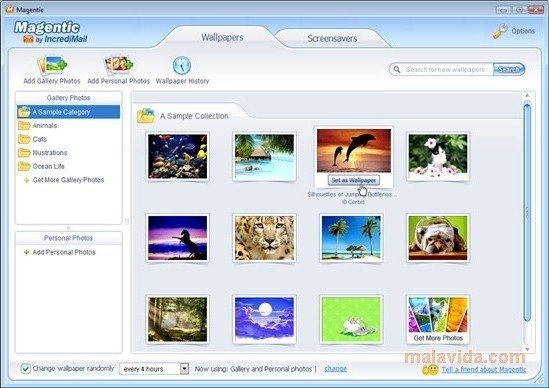This screenshot has height=388, width=549.
Task: Click Get More Gallery Photos link
Action: [x=68, y=180]
